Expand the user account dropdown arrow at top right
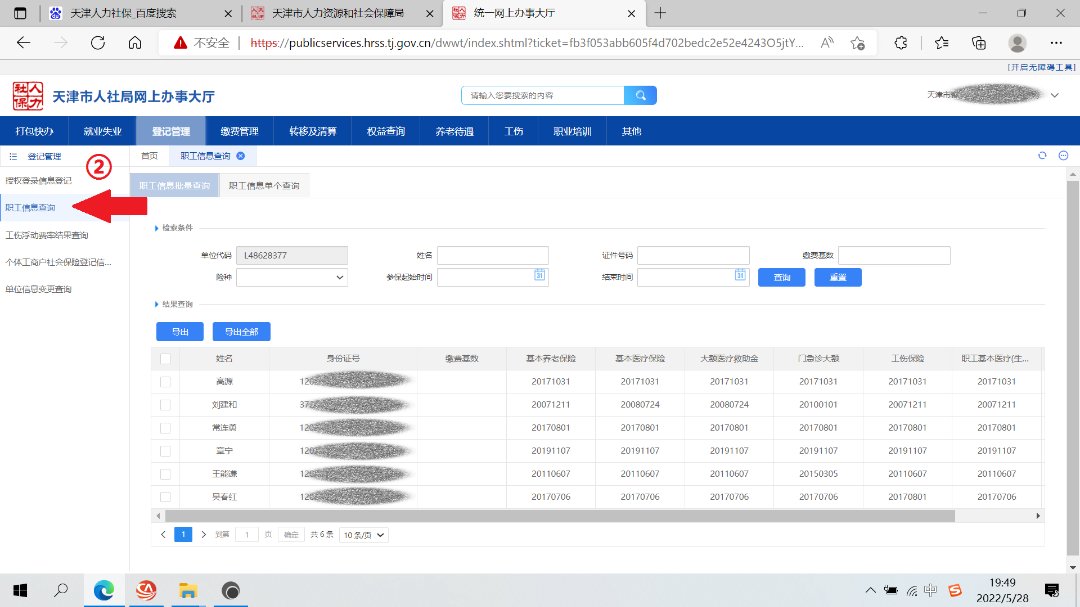 (x=1055, y=95)
